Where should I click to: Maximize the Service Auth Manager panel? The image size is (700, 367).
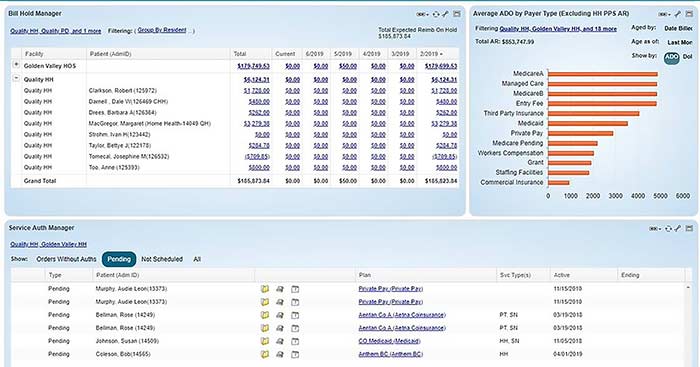point(690,228)
